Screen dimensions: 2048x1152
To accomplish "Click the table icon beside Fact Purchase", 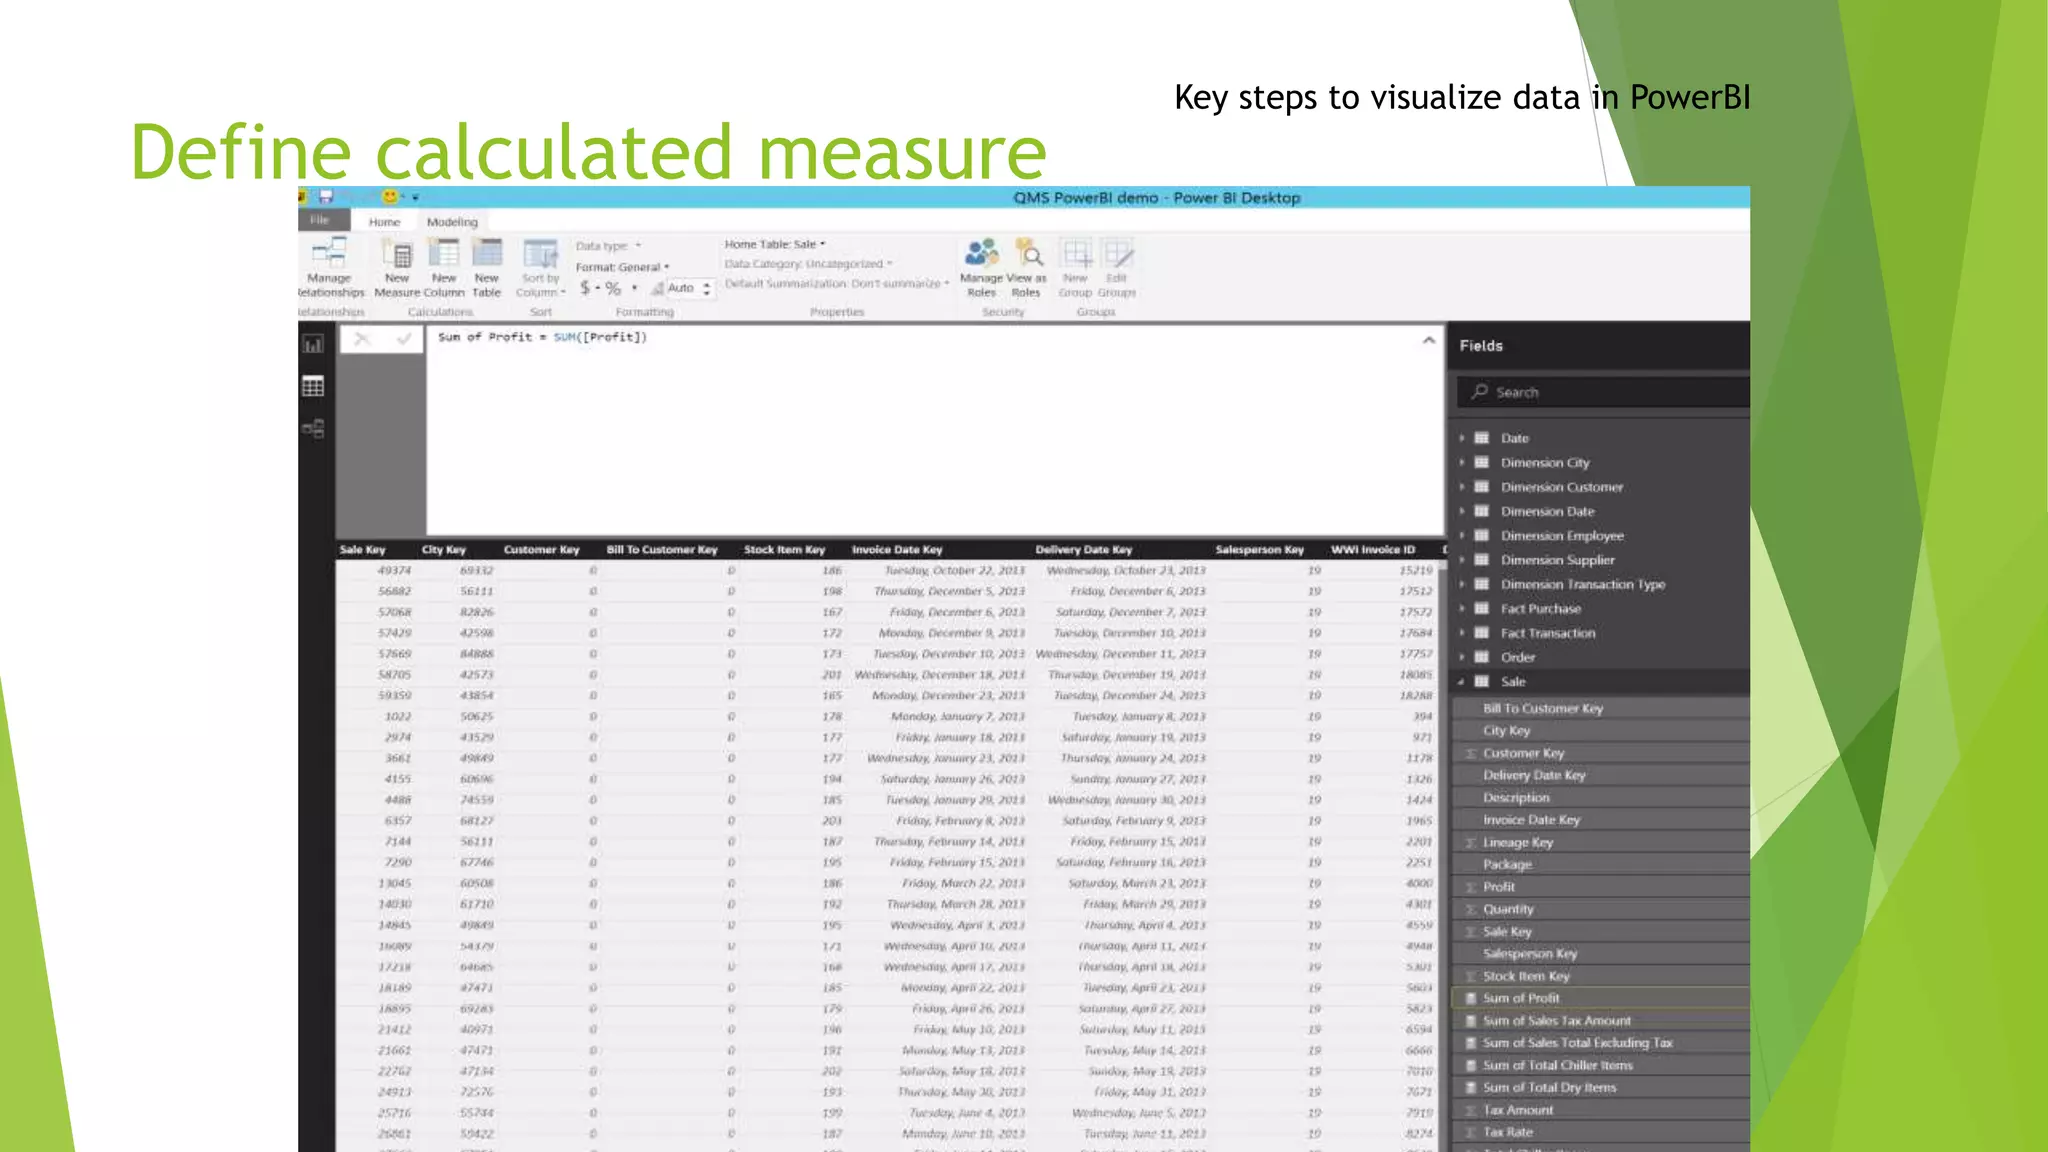I will [1482, 608].
